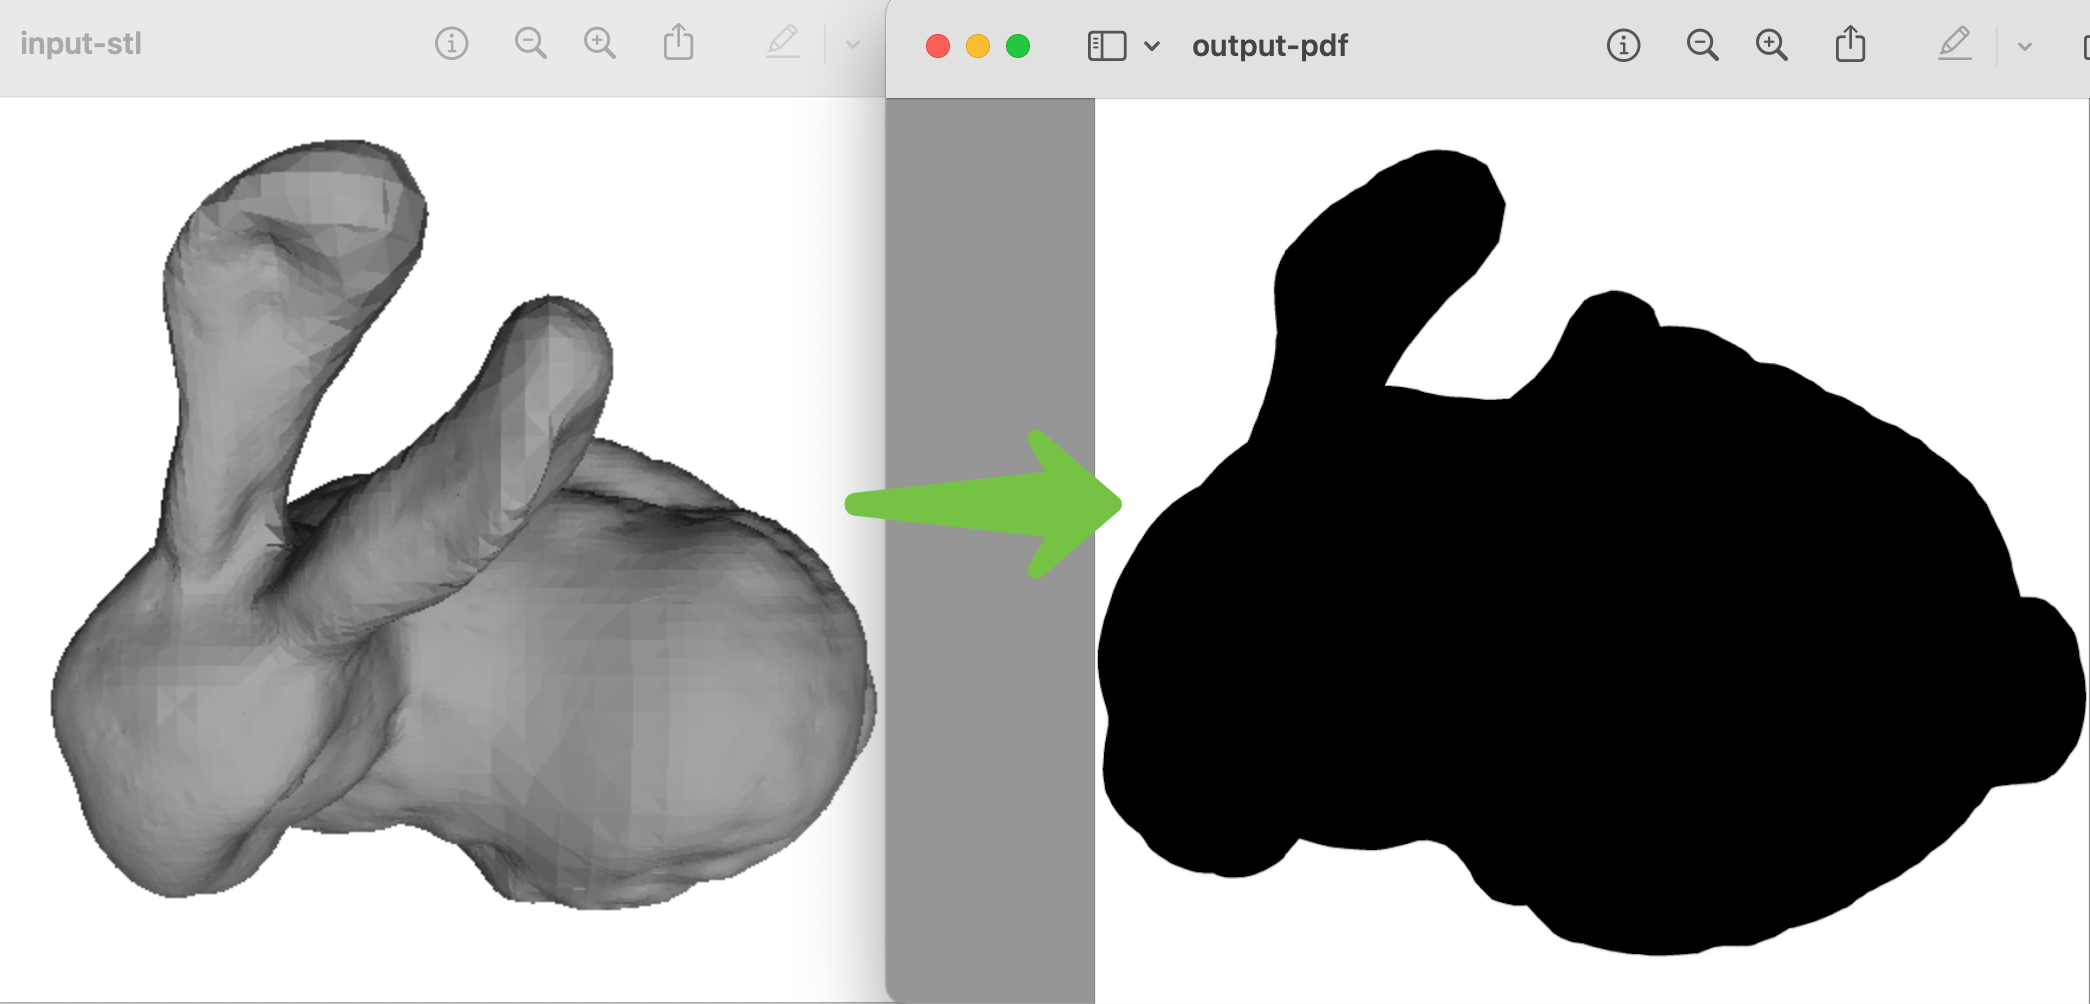Zoom out on the output-pdf document
Image resolution: width=2090 pixels, height=1004 pixels.
click(1702, 45)
